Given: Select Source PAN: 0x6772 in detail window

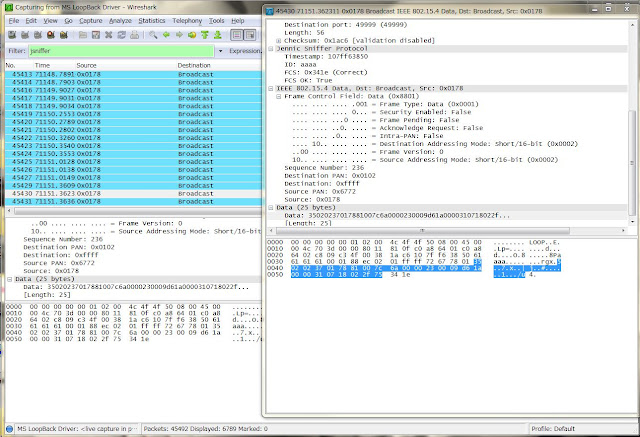Looking at the screenshot, I should (320, 192).
